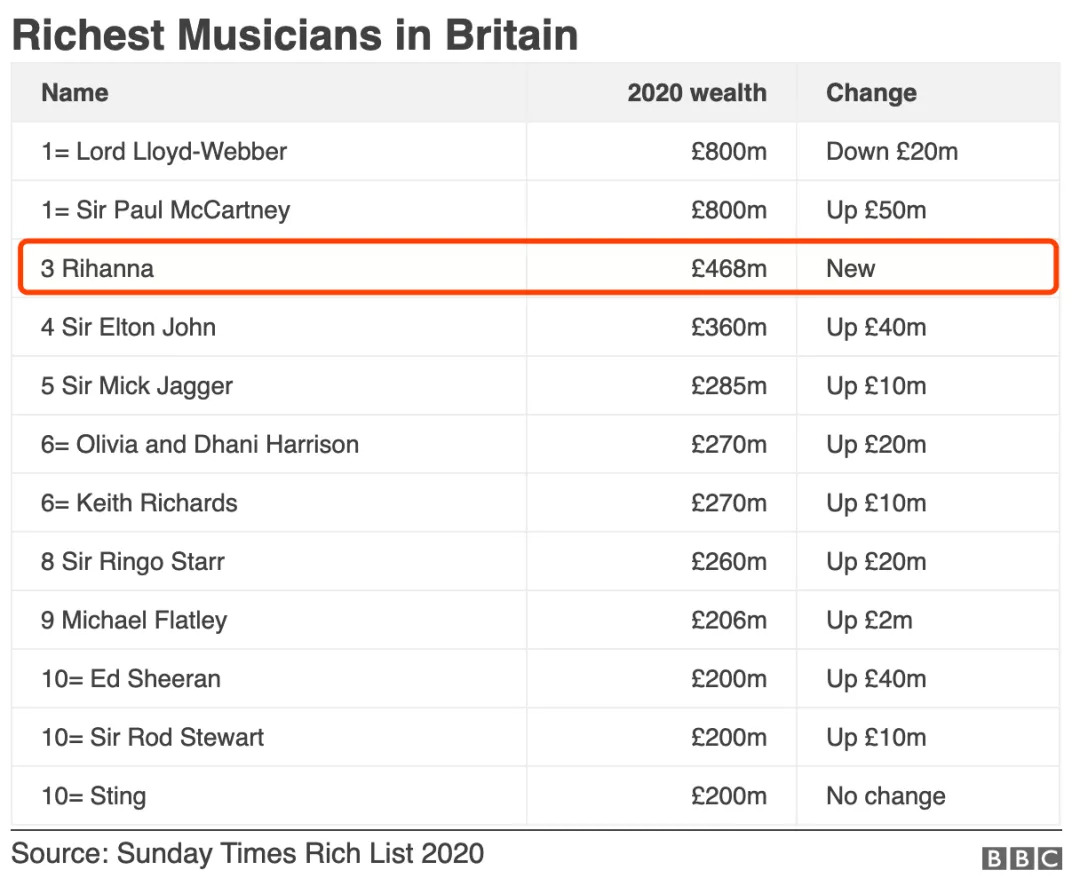The height and width of the screenshot is (886, 1080).
Task: Click the Richest Musicians in Britain title
Action: click(295, 35)
